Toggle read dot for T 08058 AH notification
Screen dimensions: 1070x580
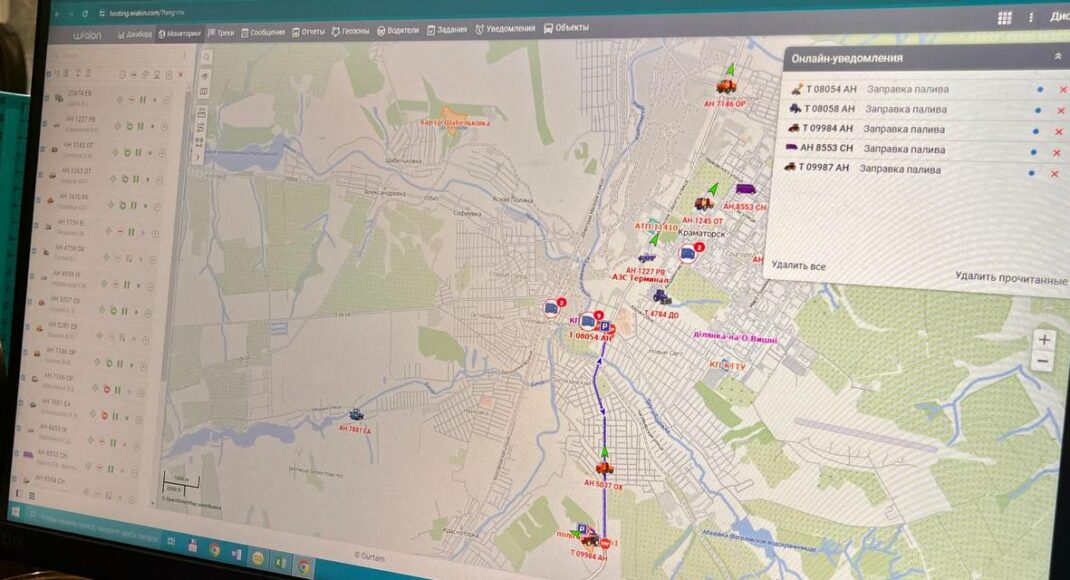pyautogui.click(x=1037, y=110)
